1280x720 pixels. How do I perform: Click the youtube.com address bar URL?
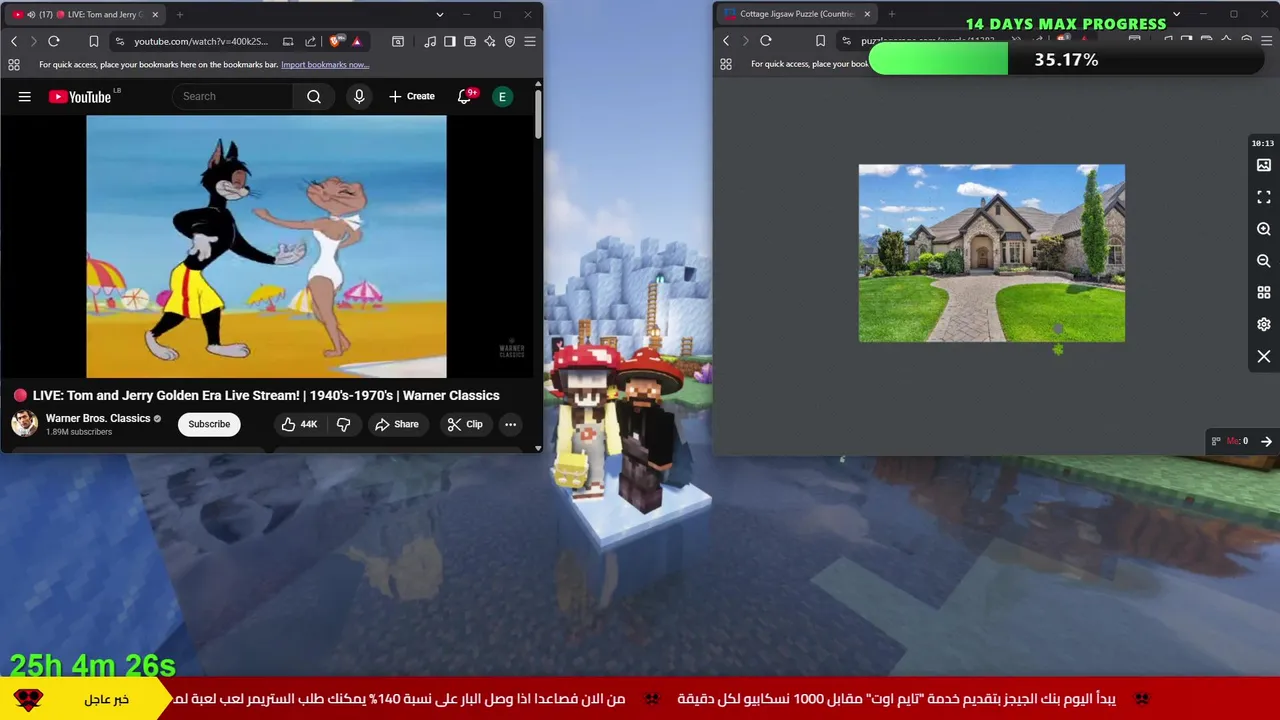201,41
